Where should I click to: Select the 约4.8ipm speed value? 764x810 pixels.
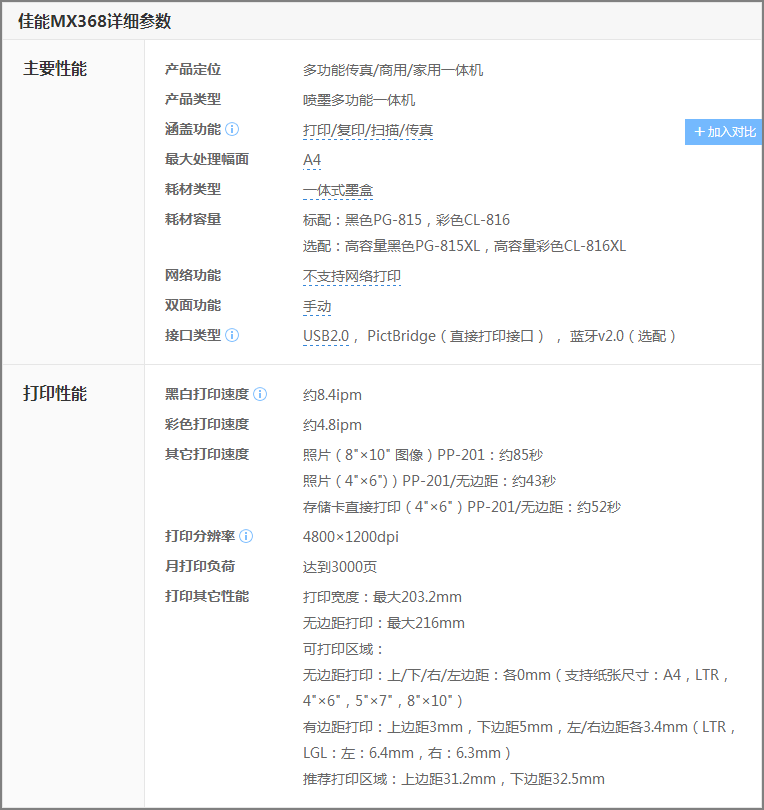[332, 425]
